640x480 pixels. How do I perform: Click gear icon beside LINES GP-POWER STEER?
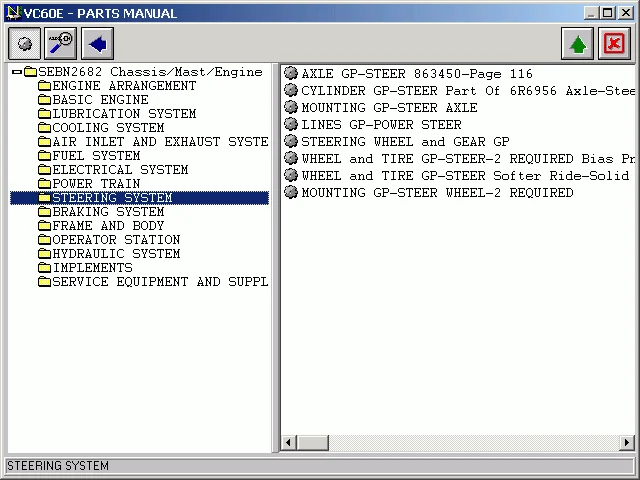coord(291,124)
